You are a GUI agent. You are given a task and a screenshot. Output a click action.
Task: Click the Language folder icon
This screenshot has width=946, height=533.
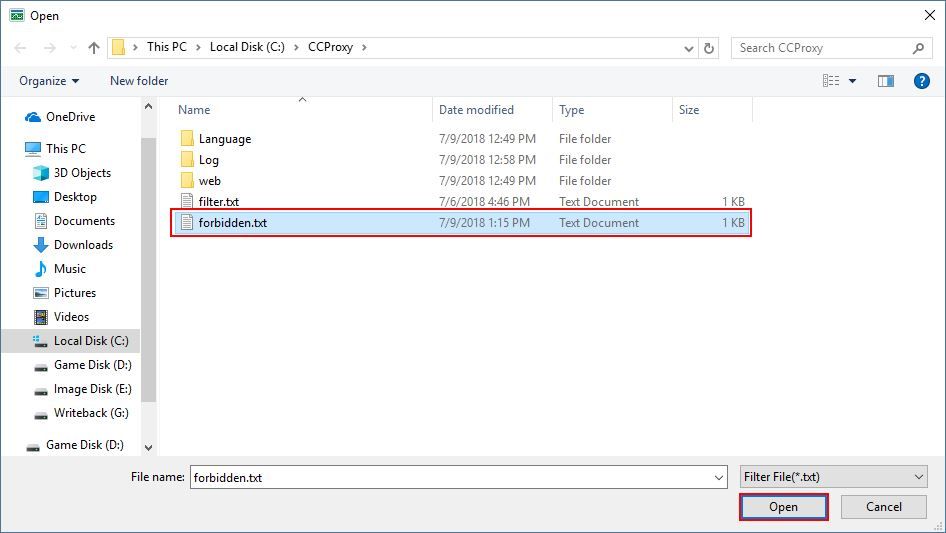pos(187,138)
